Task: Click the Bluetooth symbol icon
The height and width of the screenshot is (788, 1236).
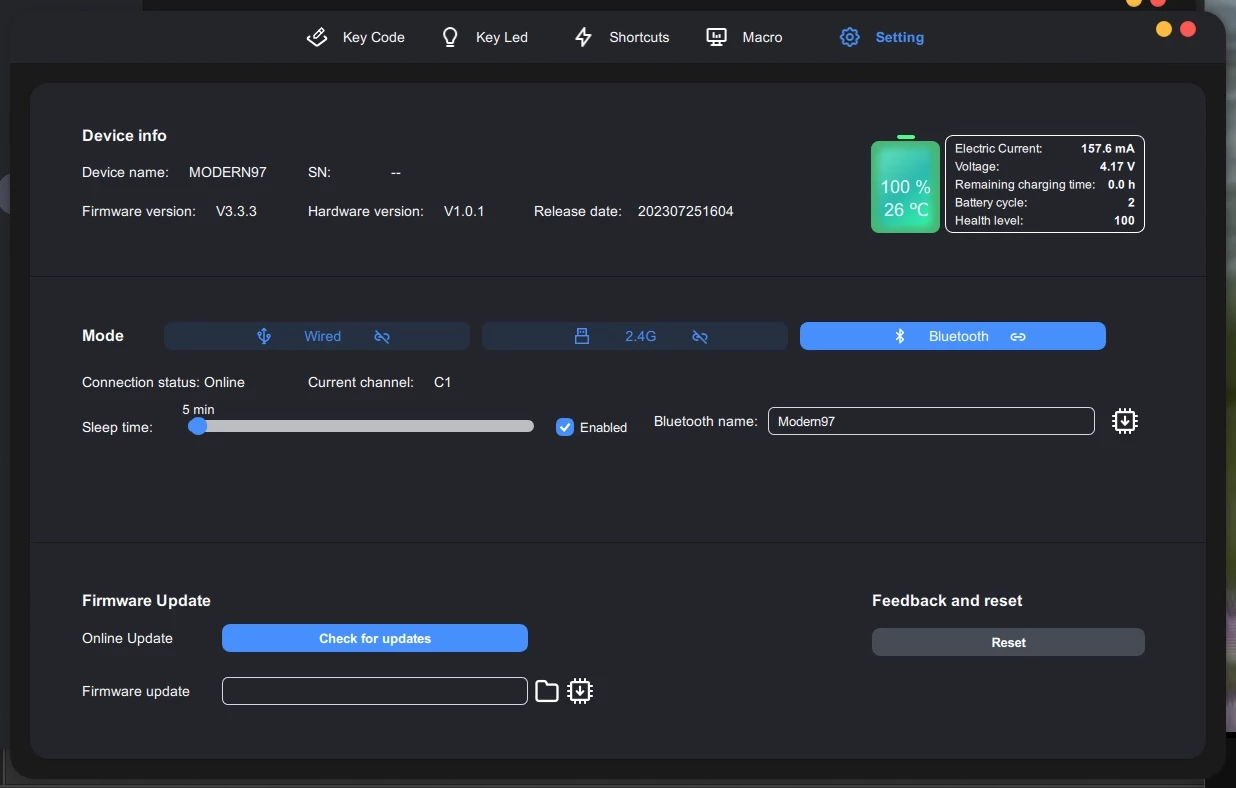Action: pyautogui.click(x=900, y=336)
